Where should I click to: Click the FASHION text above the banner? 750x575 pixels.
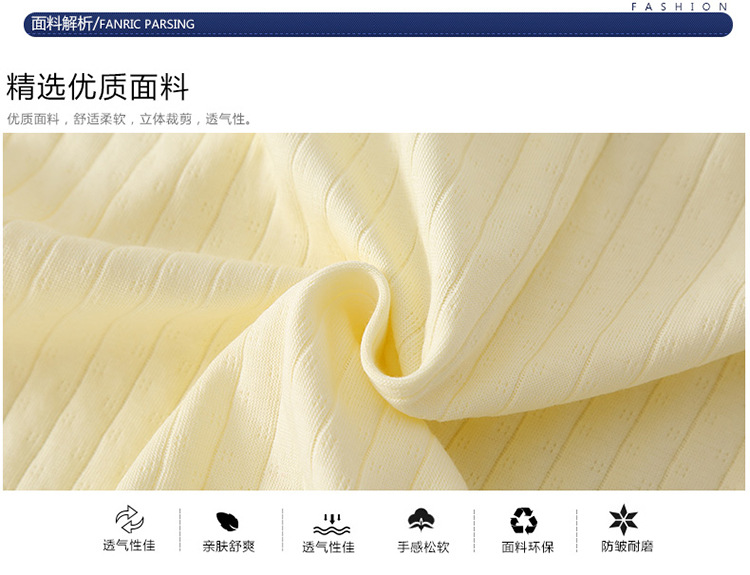pyautogui.click(x=679, y=7)
